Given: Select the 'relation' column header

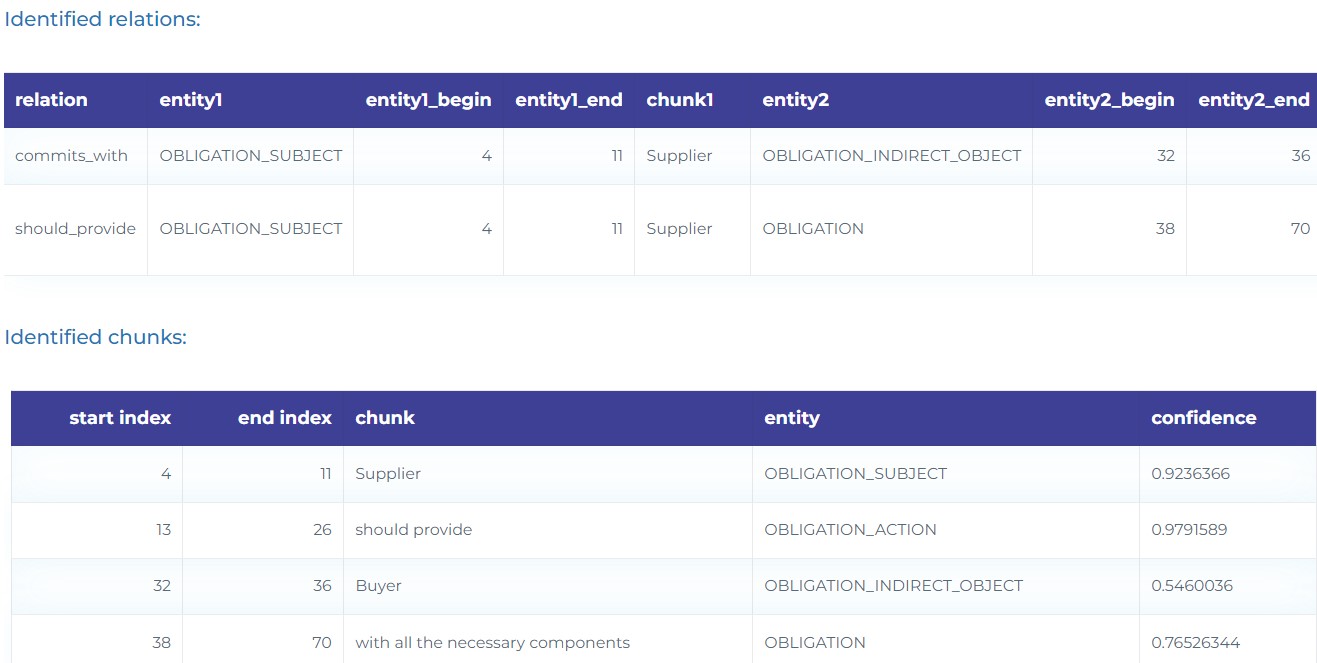Looking at the screenshot, I should pyautogui.click(x=51, y=100).
